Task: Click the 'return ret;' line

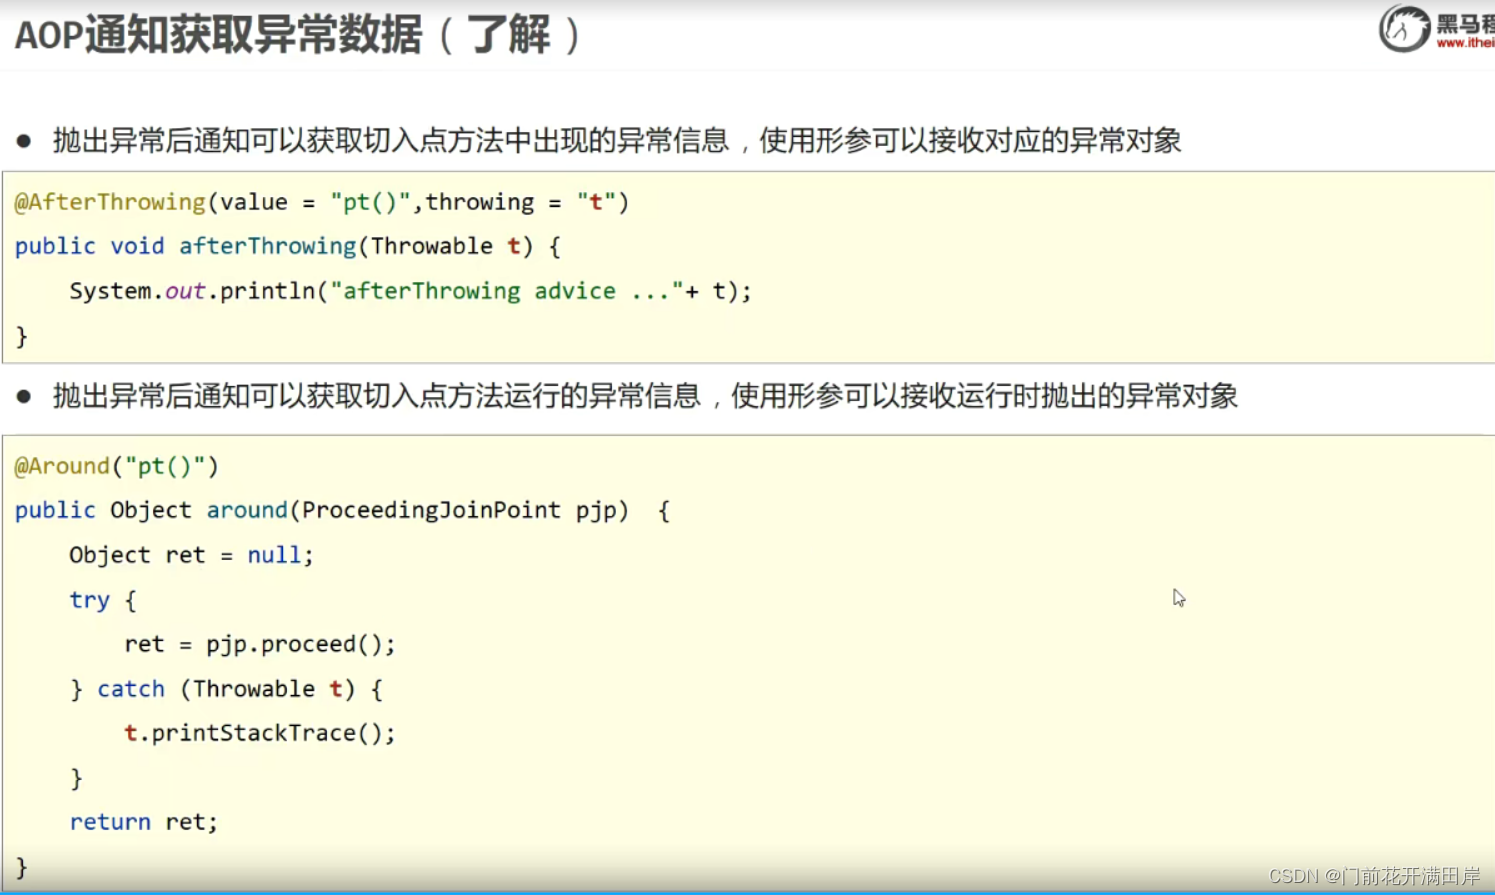Action: (143, 822)
